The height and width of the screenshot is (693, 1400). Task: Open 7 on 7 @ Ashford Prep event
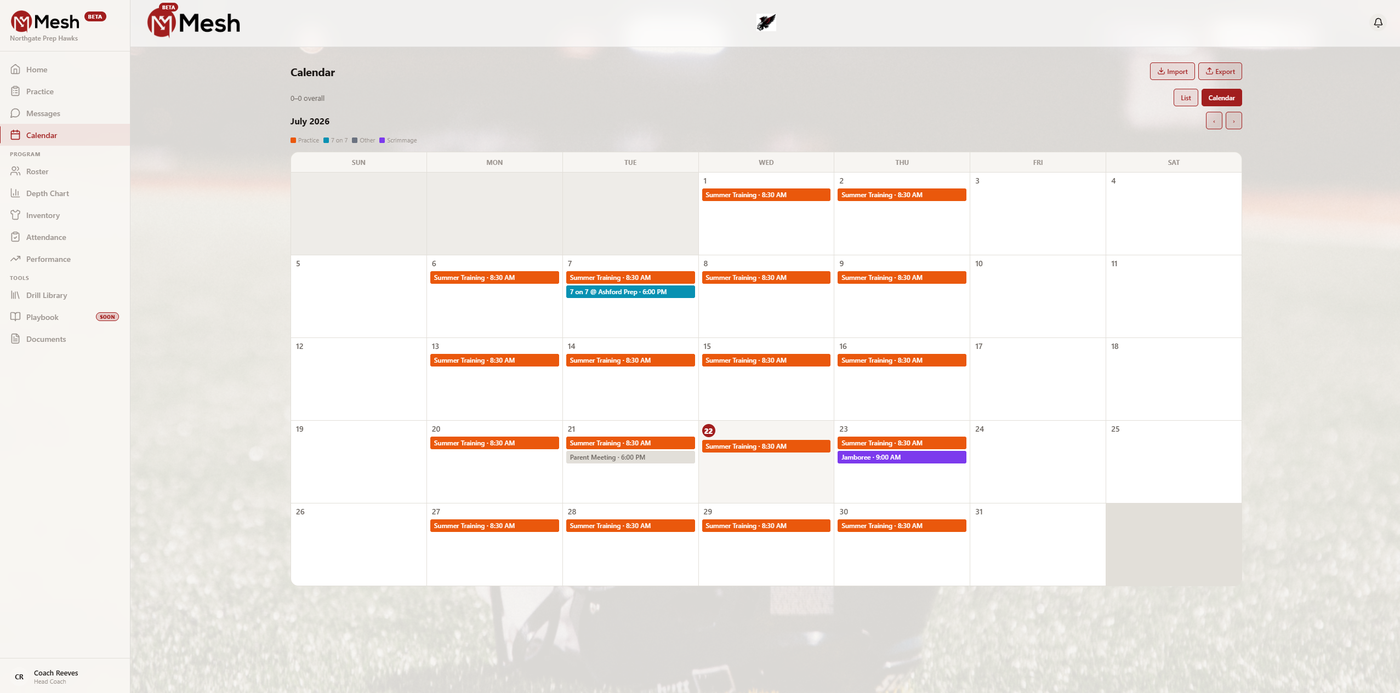point(630,292)
